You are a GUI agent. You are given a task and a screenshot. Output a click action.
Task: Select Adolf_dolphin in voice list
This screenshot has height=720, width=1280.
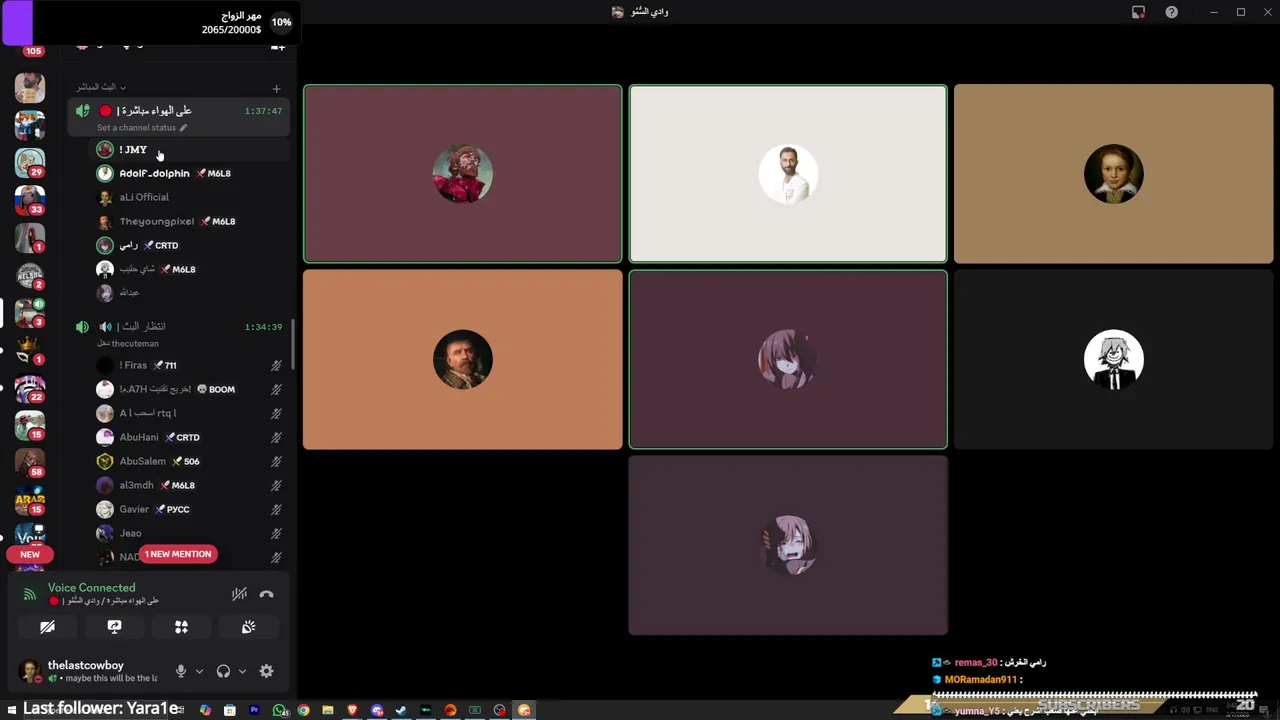point(190,173)
